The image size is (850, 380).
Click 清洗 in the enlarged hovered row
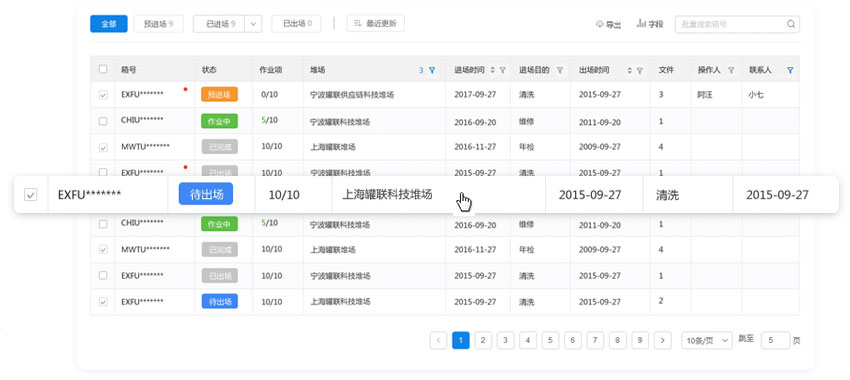[x=667, y=195]
